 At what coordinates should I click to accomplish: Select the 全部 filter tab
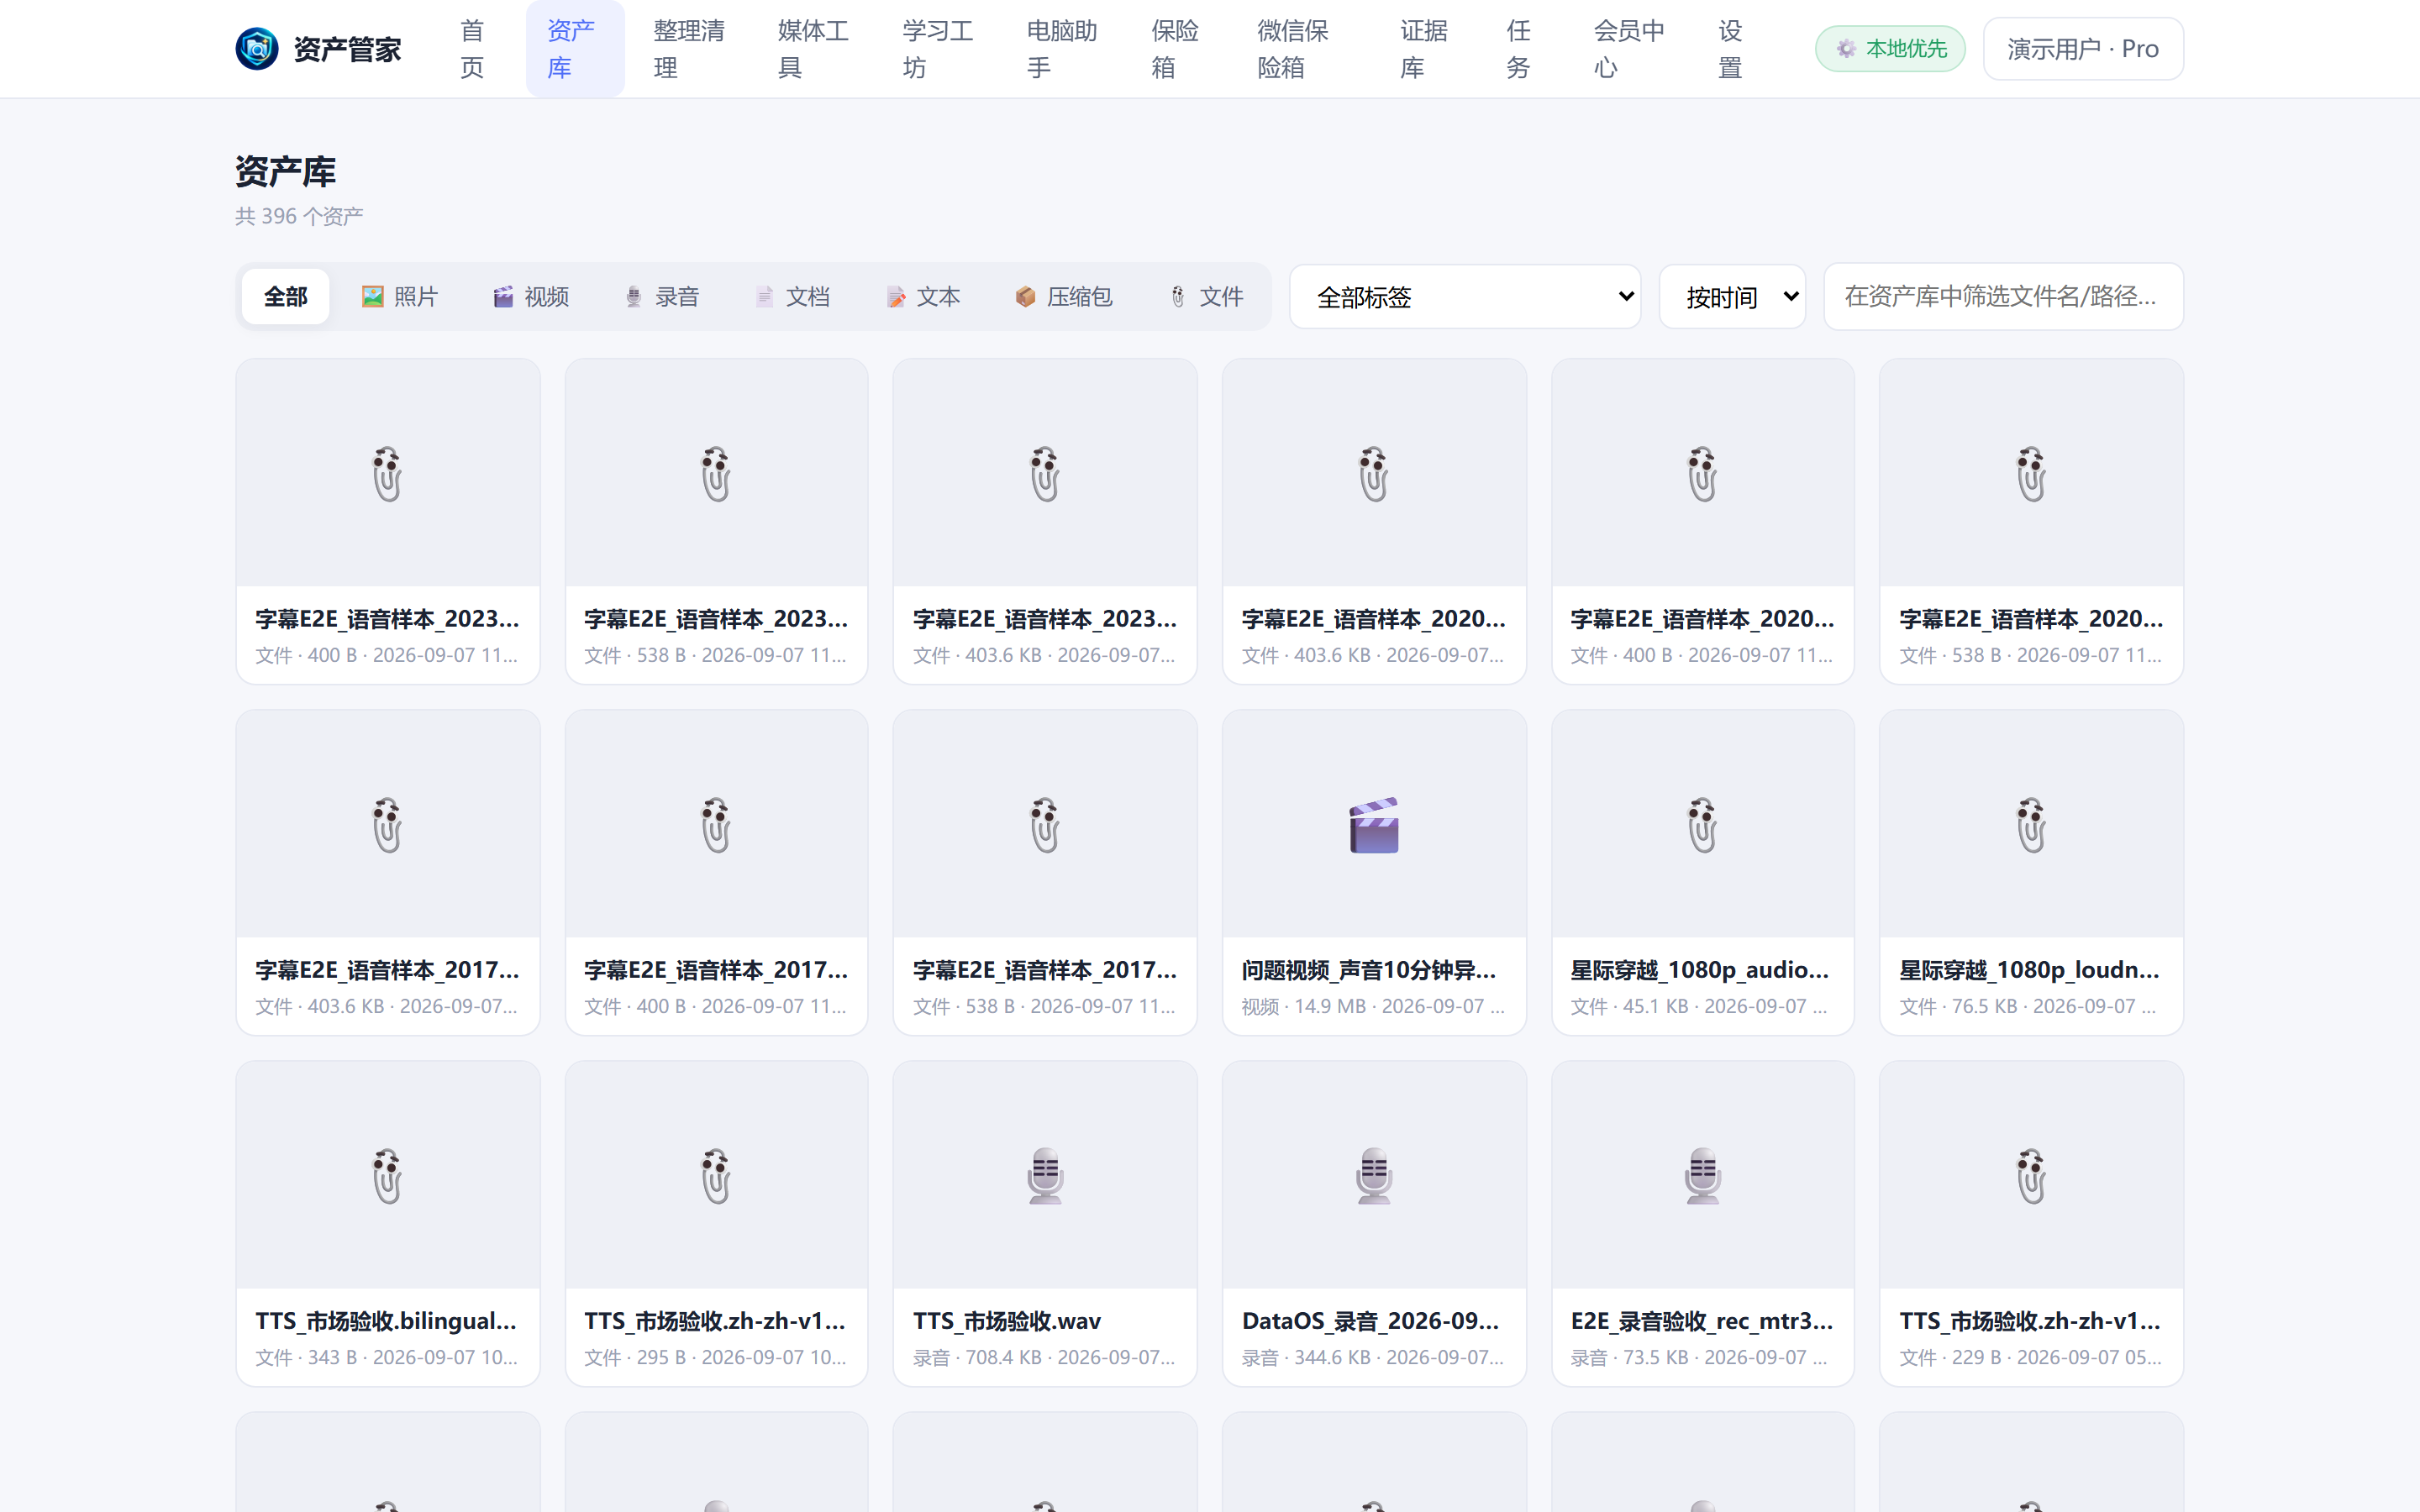[285, 297]
